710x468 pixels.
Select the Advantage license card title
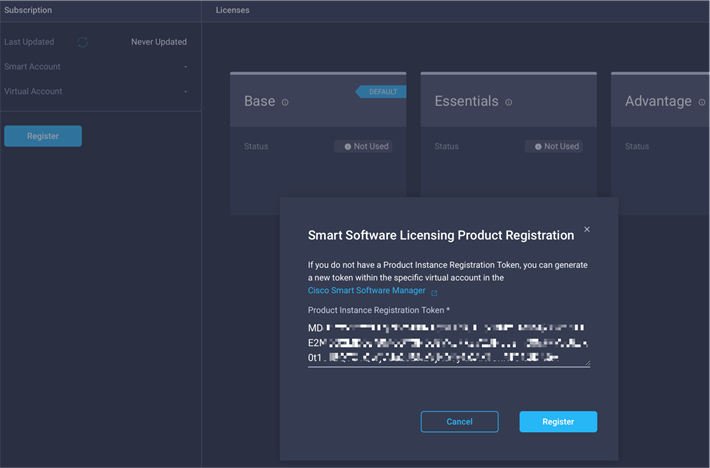[x=658, y=101]
